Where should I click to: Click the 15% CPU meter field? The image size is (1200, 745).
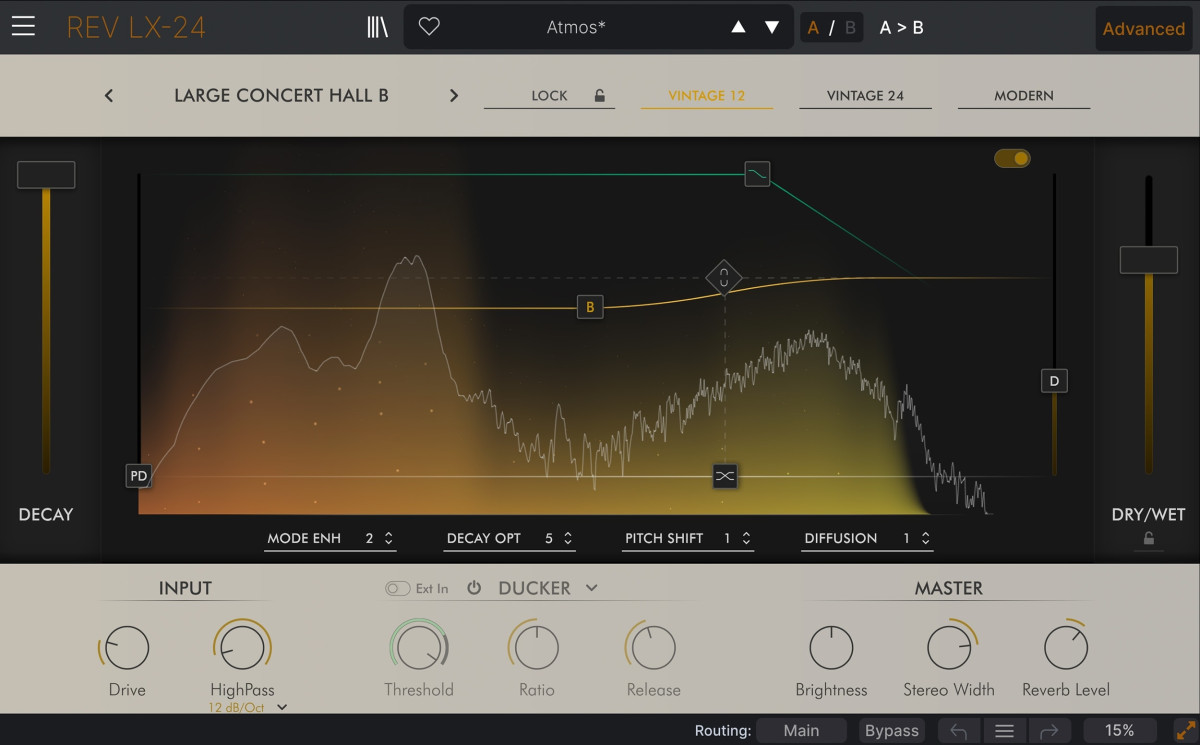coord(1120,731)
